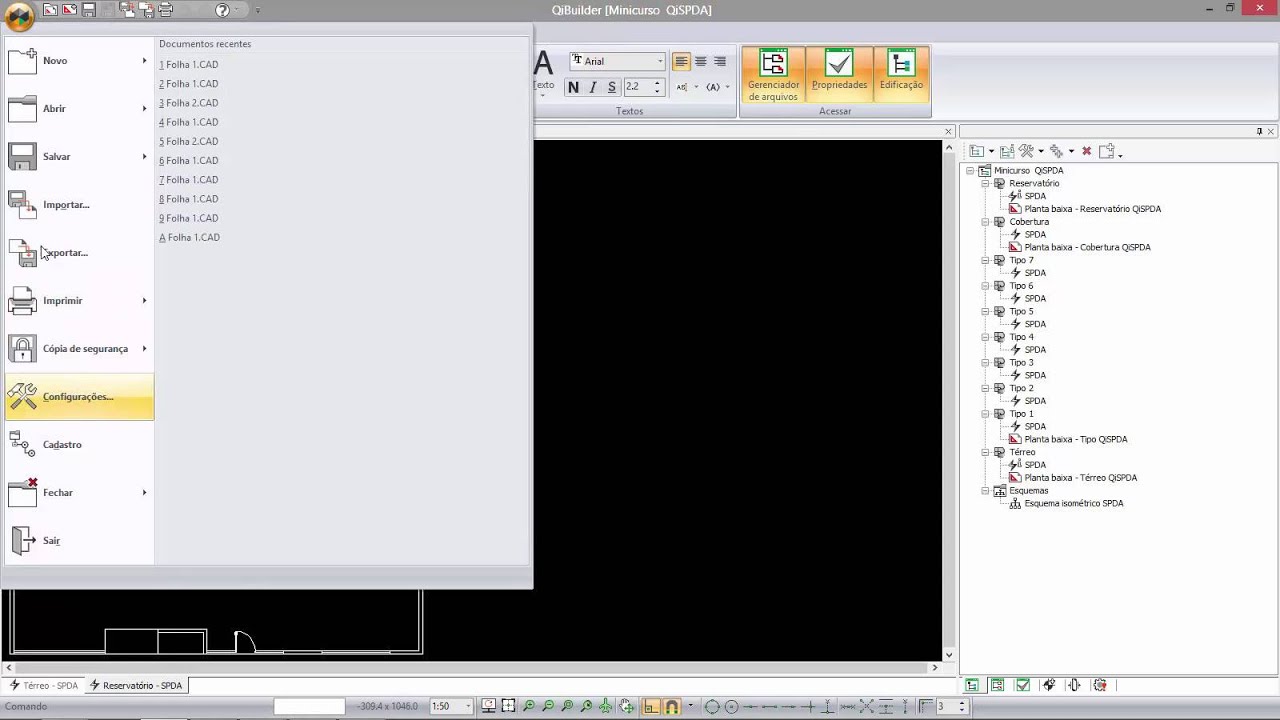Screen dimensions: 1280x720
Task: Choose Cadastro menu entry
Action: pos(79,445)
